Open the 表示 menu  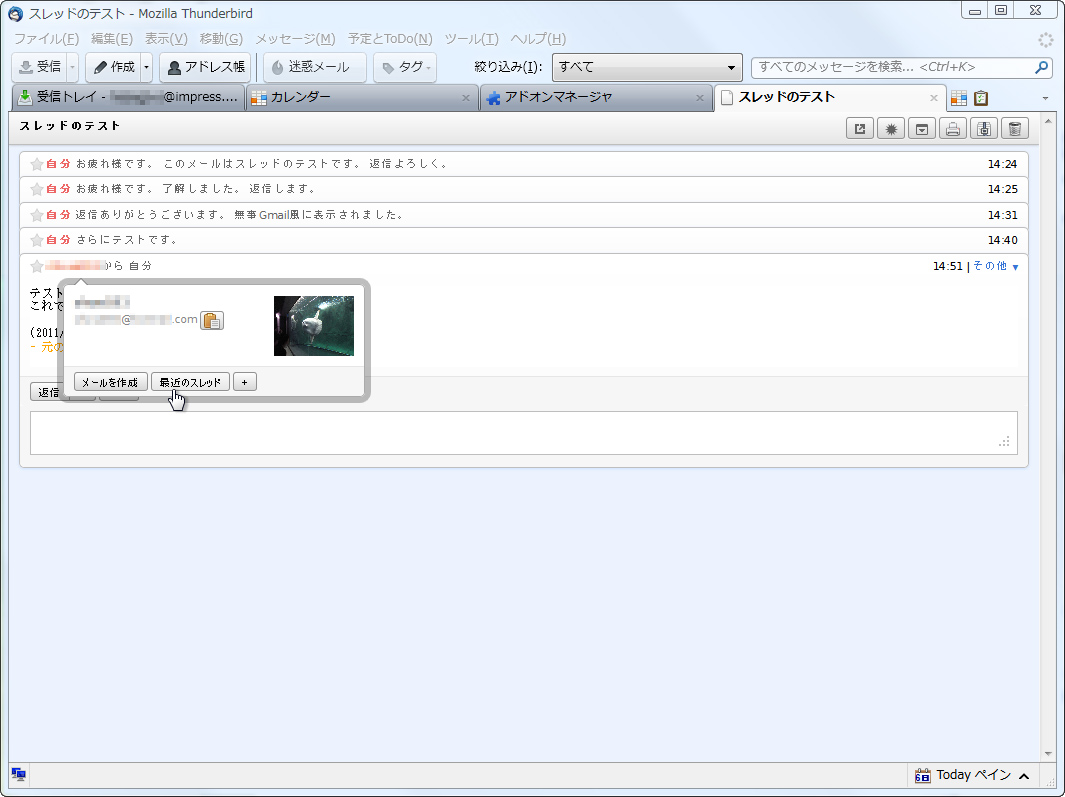[166, 39]
